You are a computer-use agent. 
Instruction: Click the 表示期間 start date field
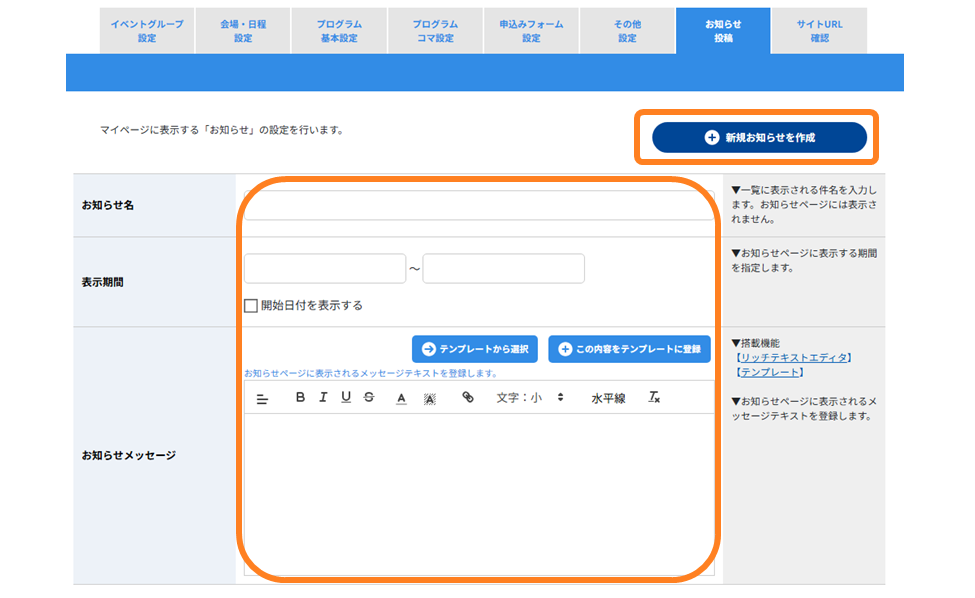(325, 269)
